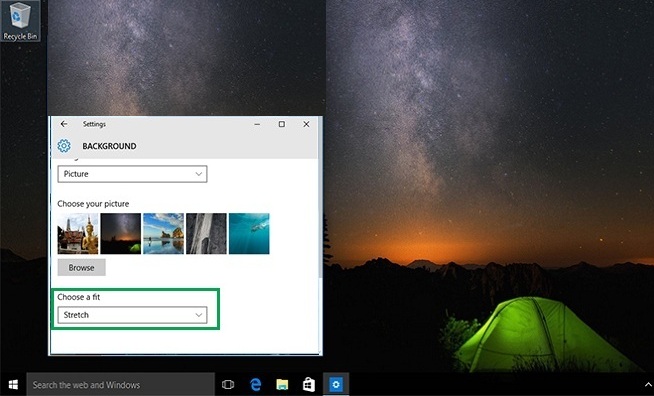Viewport: 654px width, 396px height.
Task: Open File Explorer from the taskbar
Action: pos(282,384)
